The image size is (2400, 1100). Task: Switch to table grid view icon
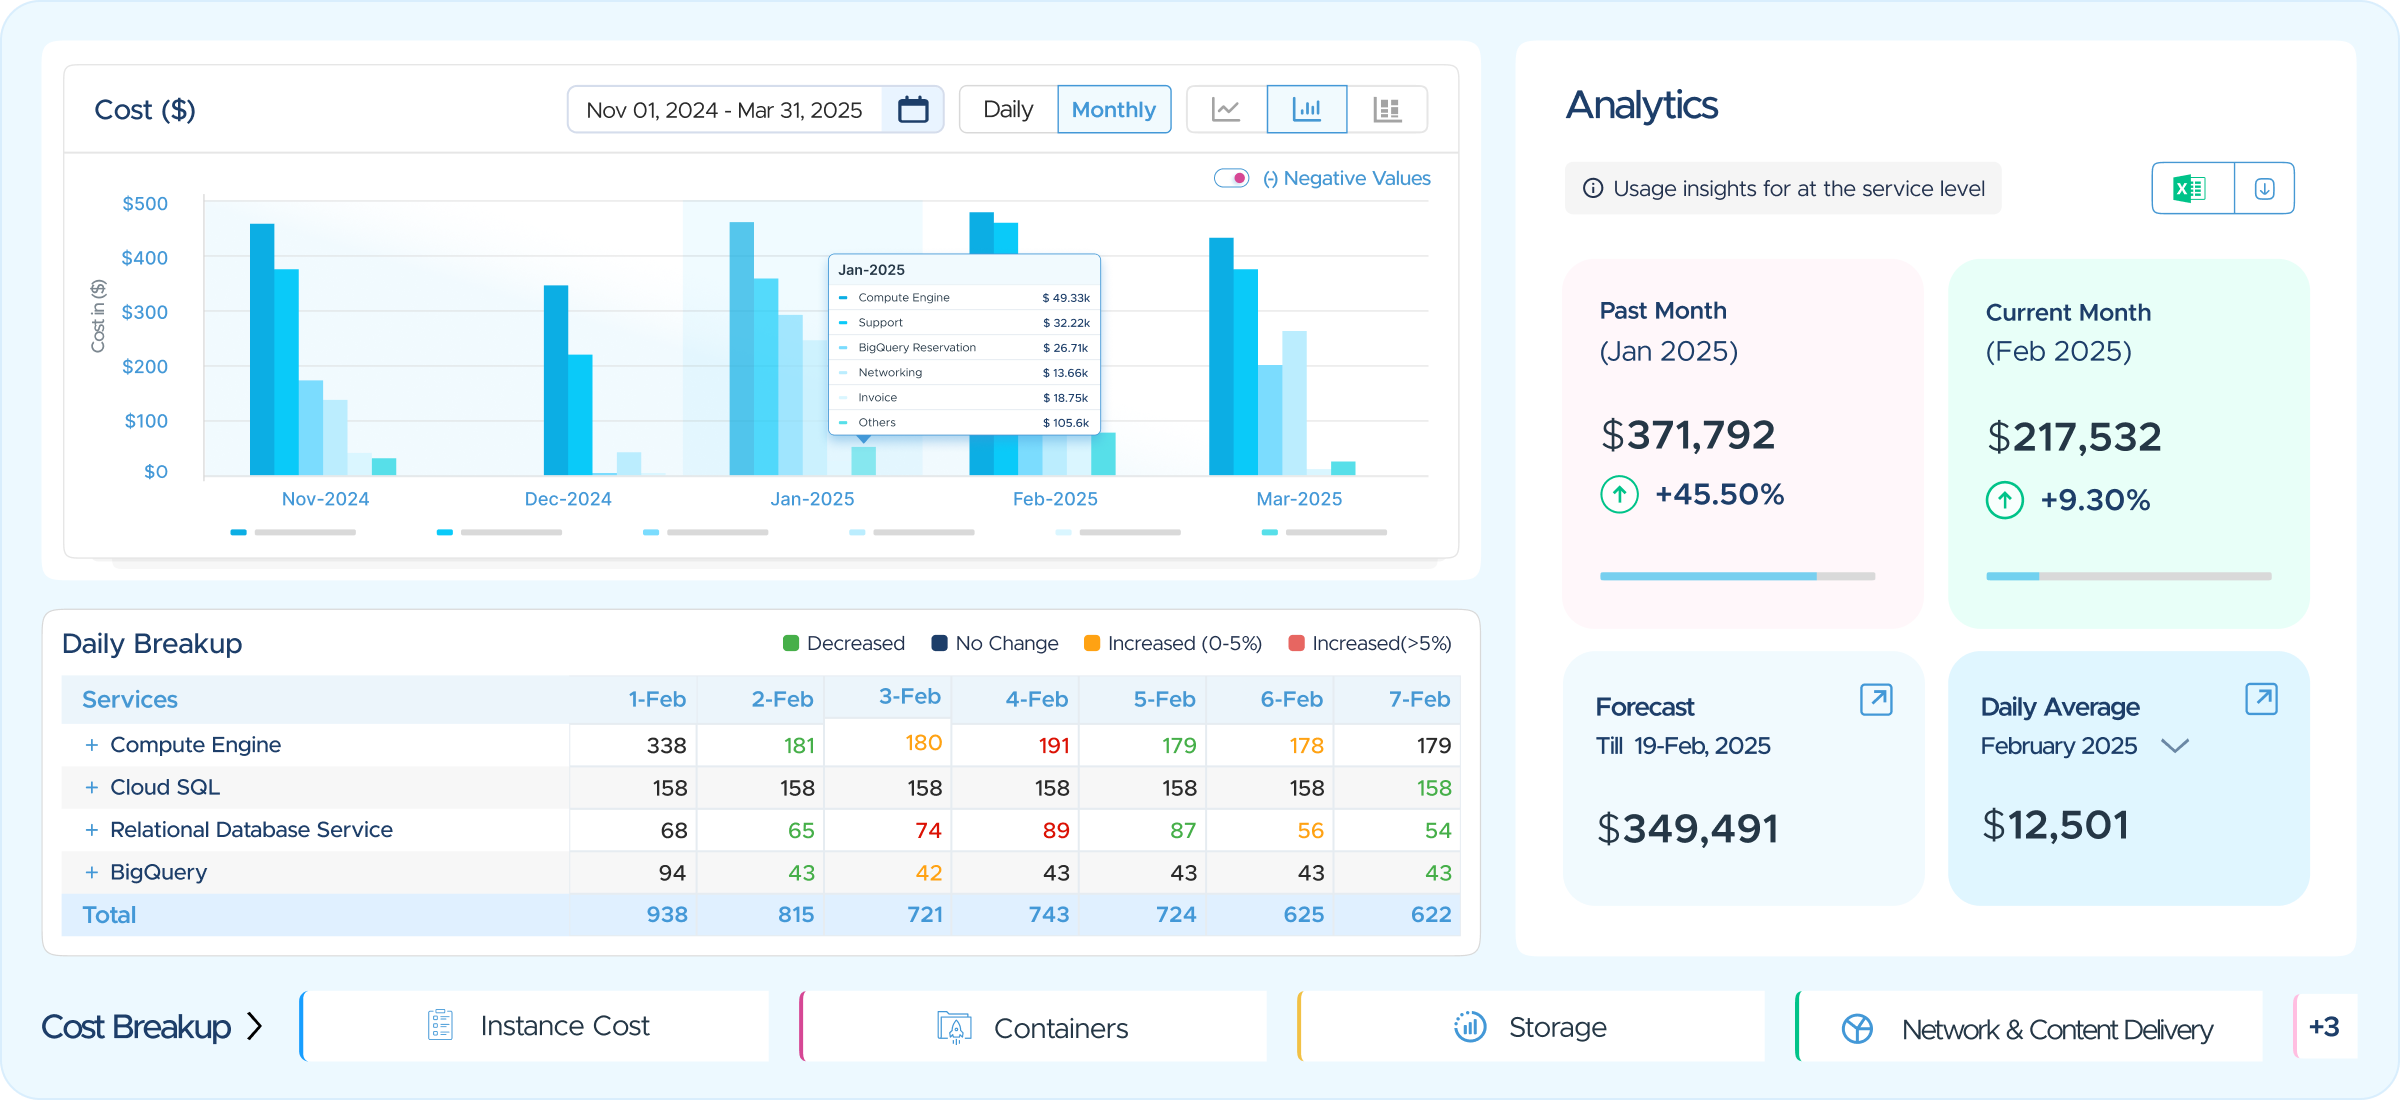(x=1387, y=109)
